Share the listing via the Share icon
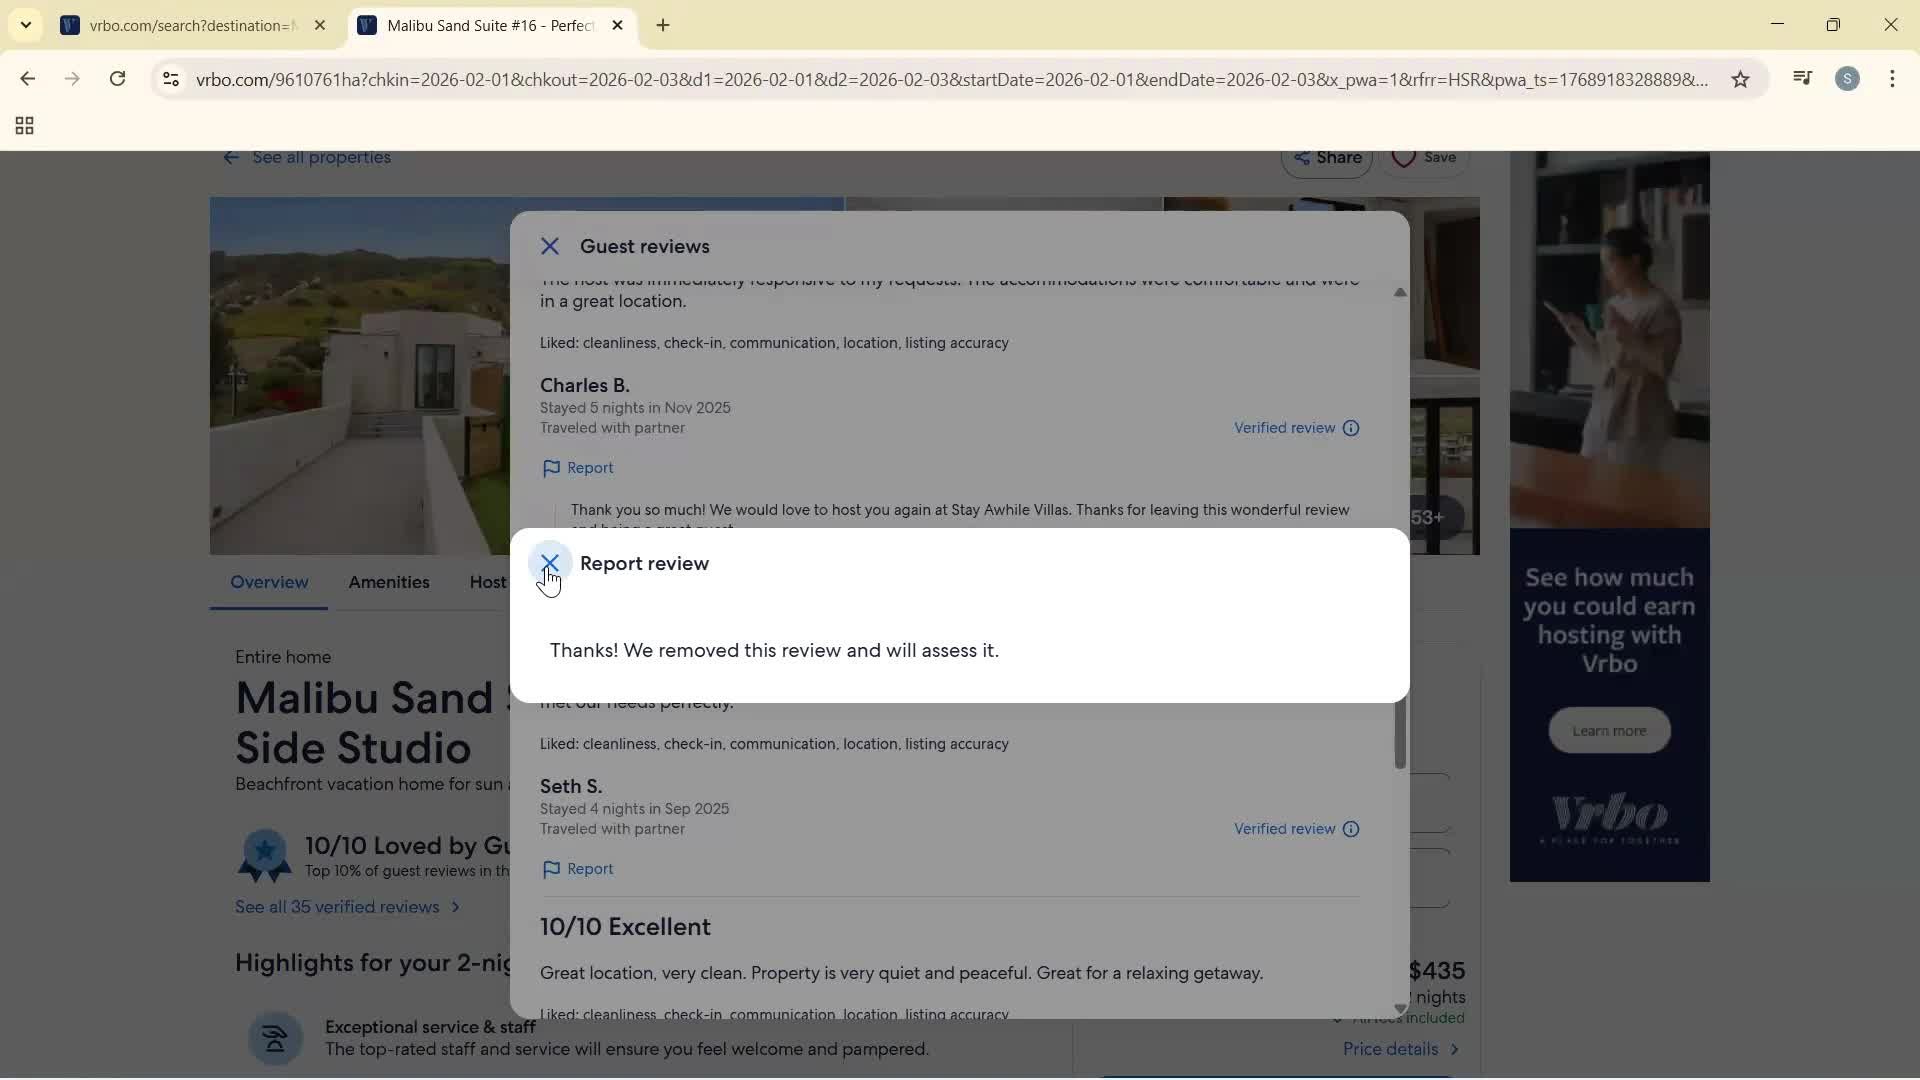 click(1326, 158)
